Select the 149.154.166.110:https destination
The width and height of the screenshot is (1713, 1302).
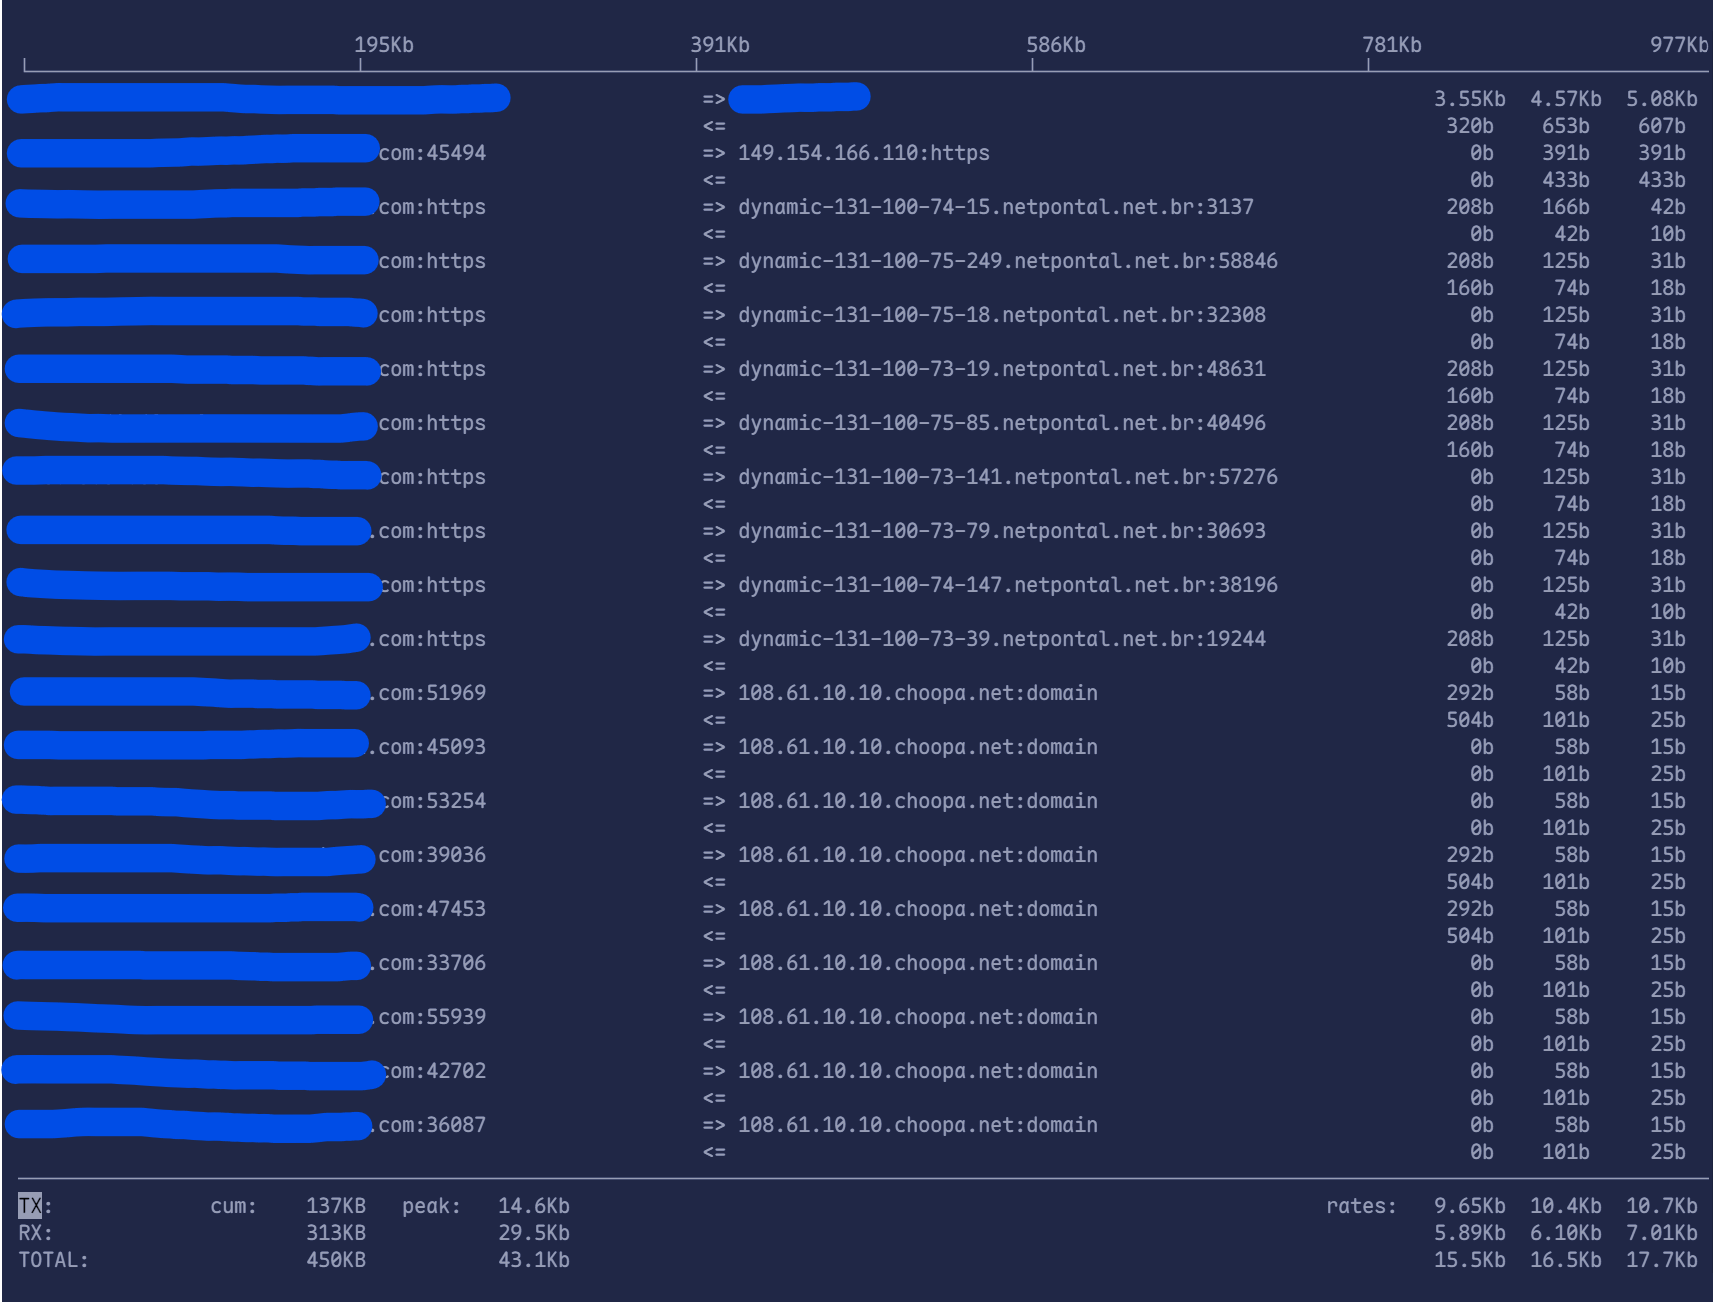tap(863, 153)
